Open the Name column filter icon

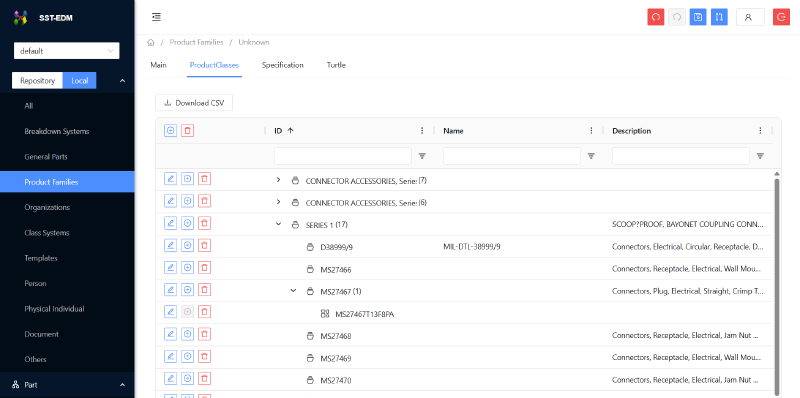(x=591, y=156)
